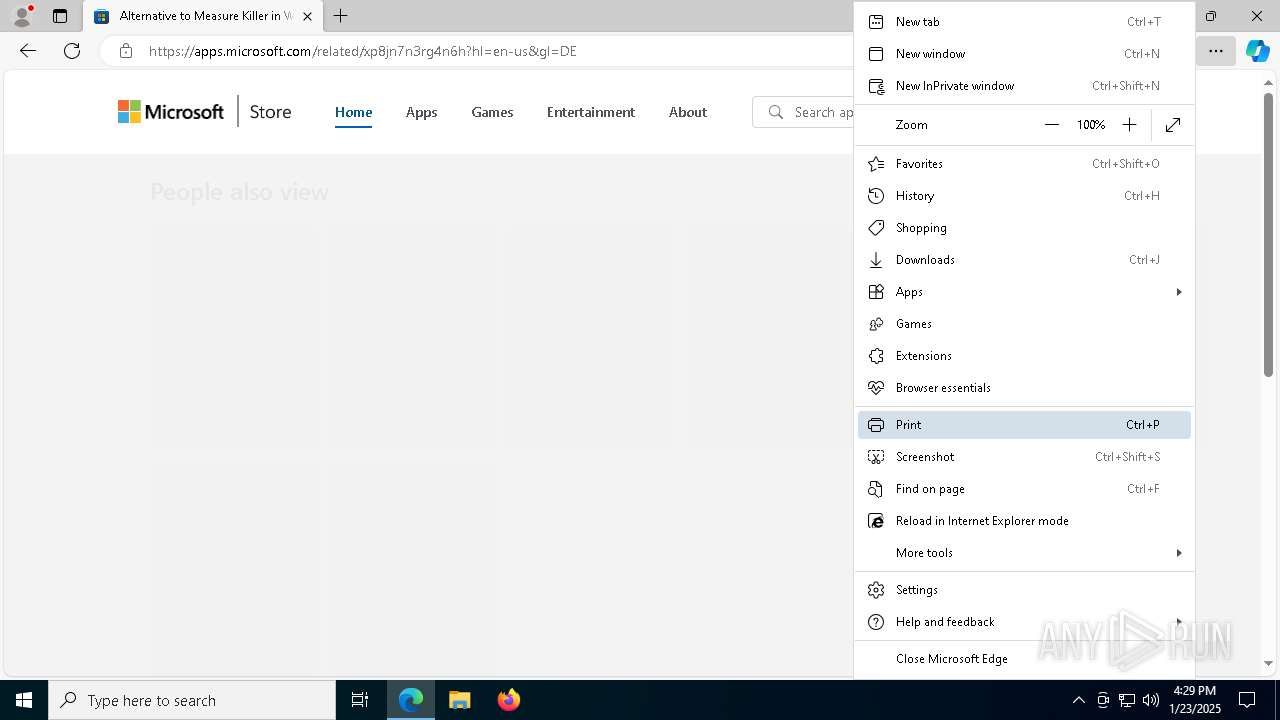Open Games from the Edge menu
The image size is (1280, 720).
click(1024, 323)
